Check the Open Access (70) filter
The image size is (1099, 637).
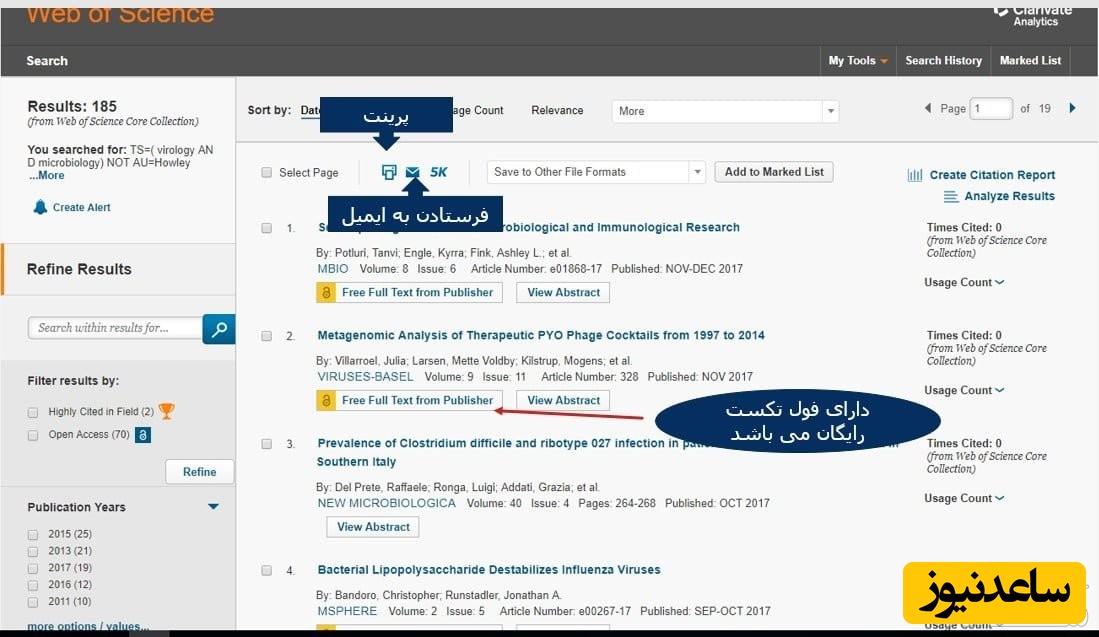[x=32, y=435]
